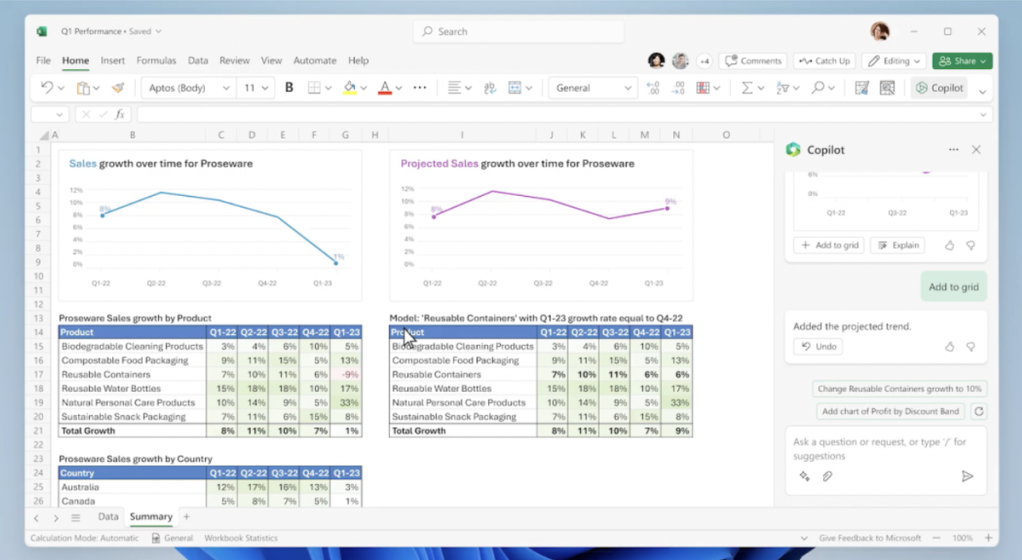
Task: Open the Data ribbon tab
Action: pyautogui.click(x=197, y=60)
